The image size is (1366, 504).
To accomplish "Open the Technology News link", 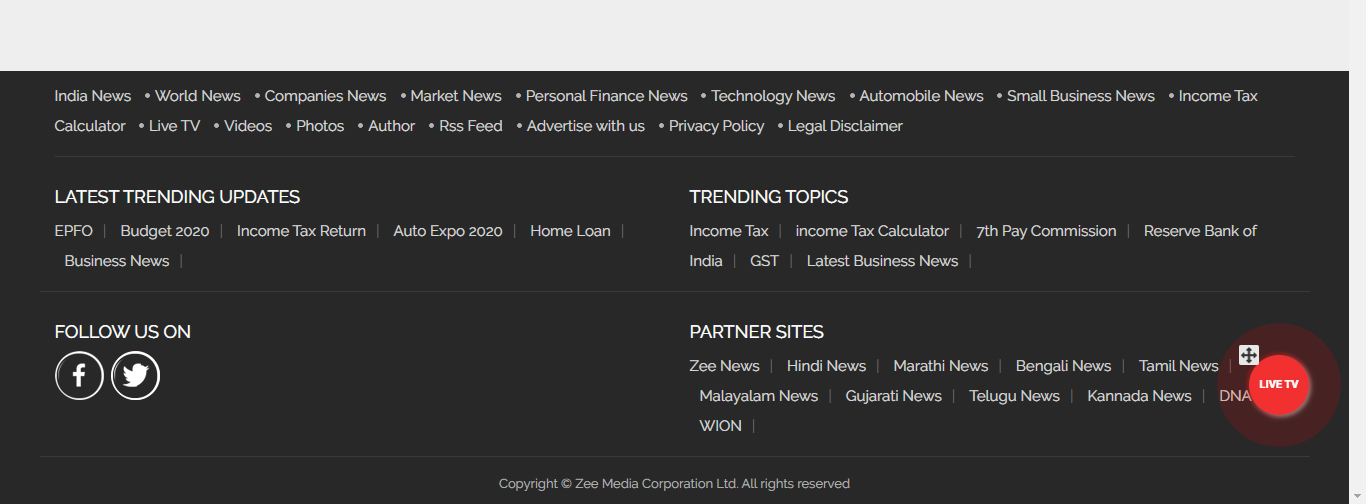I will (x=773, y=96).
